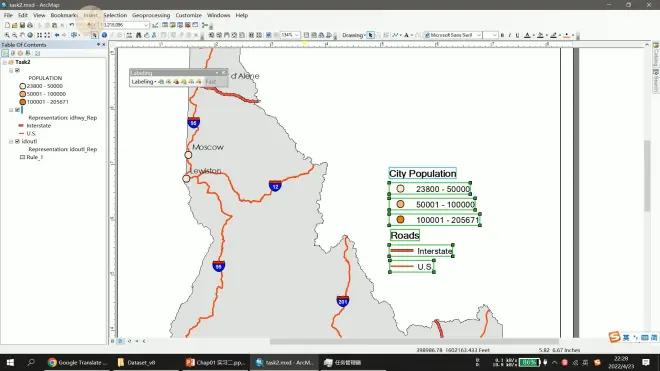
Task: Collapse the Task2 data frame tree
Action: [x=5, y=62]
